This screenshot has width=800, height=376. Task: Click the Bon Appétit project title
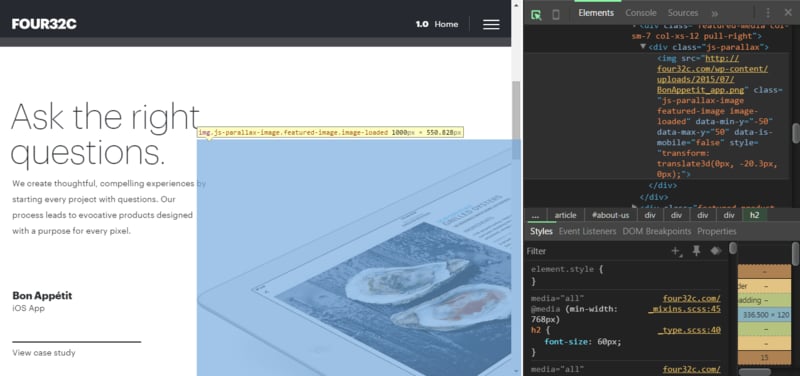(42, 295)
